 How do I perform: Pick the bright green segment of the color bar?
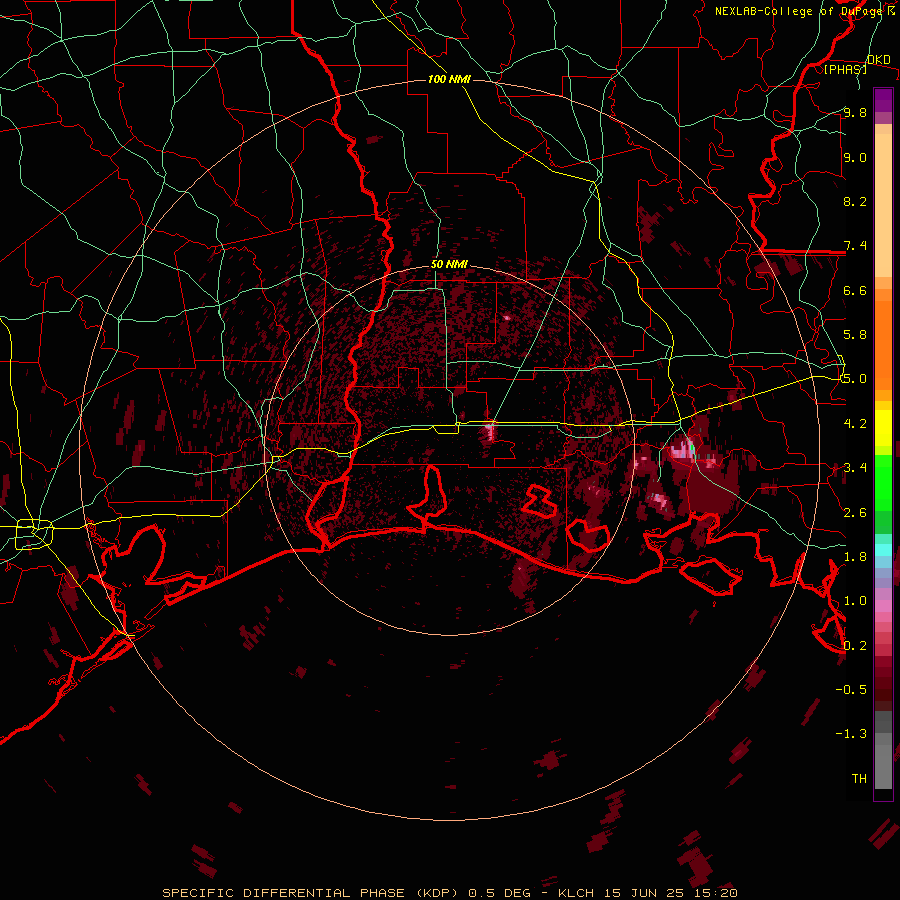[x=883, y=482]
